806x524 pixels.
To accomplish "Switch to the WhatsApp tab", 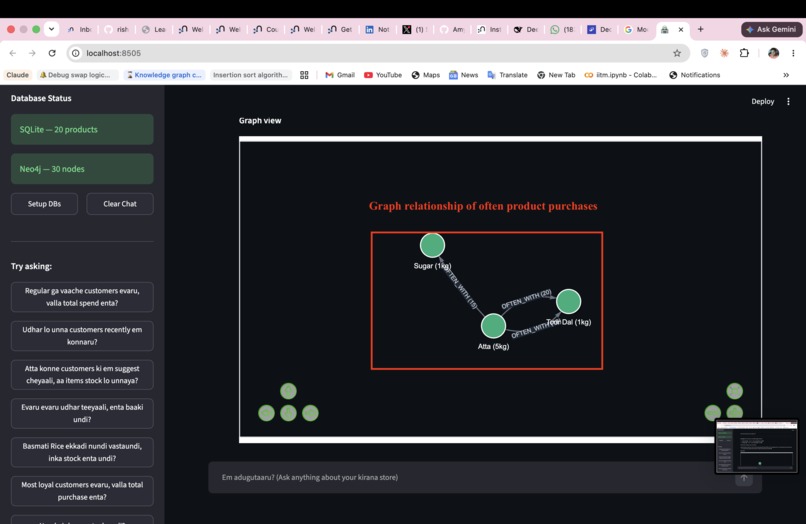I will [x=562, y=29].
